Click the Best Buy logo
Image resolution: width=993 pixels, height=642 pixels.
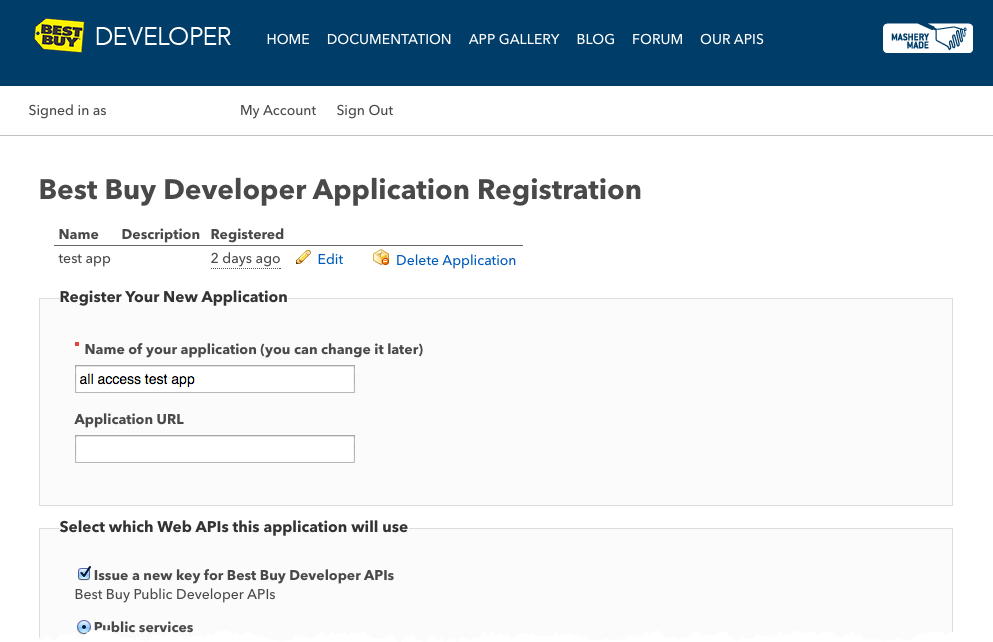[x=60, y=35]
